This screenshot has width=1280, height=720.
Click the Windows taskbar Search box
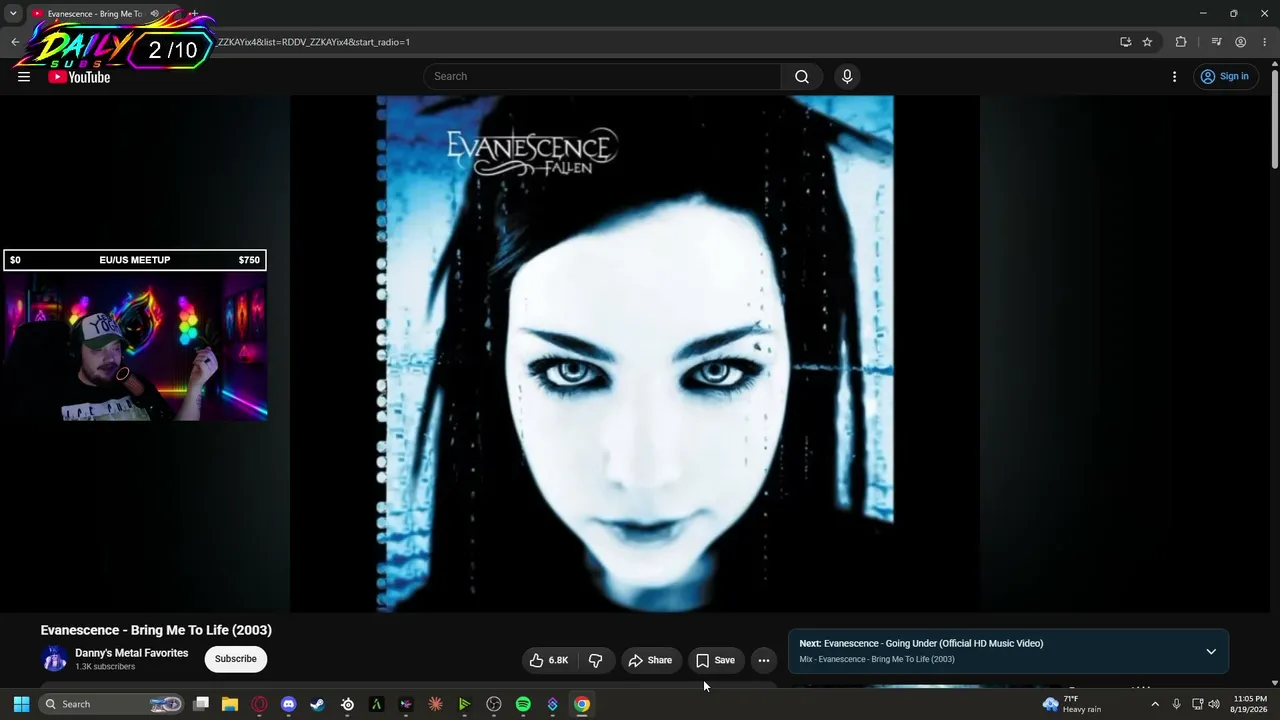[x=112, y=704]
